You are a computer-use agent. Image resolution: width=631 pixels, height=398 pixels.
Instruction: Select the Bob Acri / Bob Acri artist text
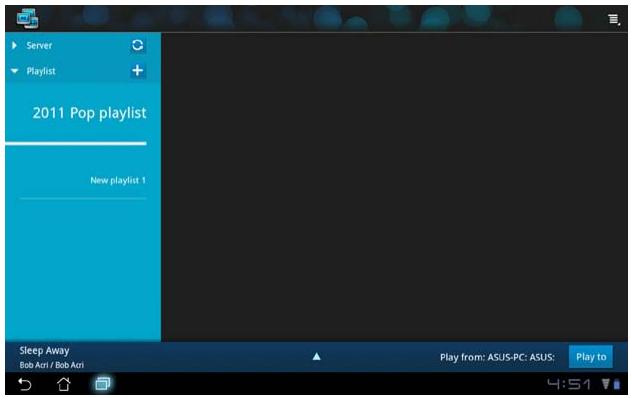[52, 365]
